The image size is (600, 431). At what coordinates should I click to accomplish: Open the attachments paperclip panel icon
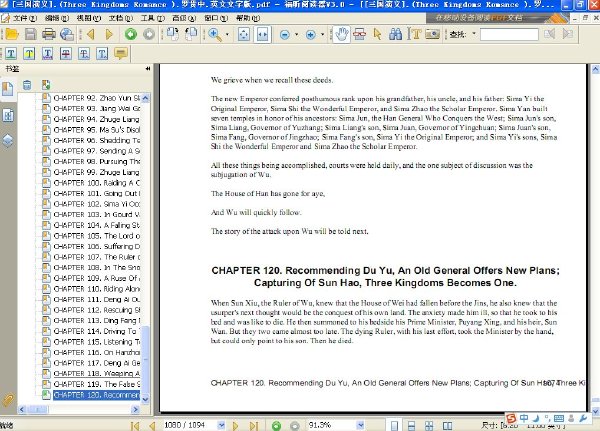(8, 400)
